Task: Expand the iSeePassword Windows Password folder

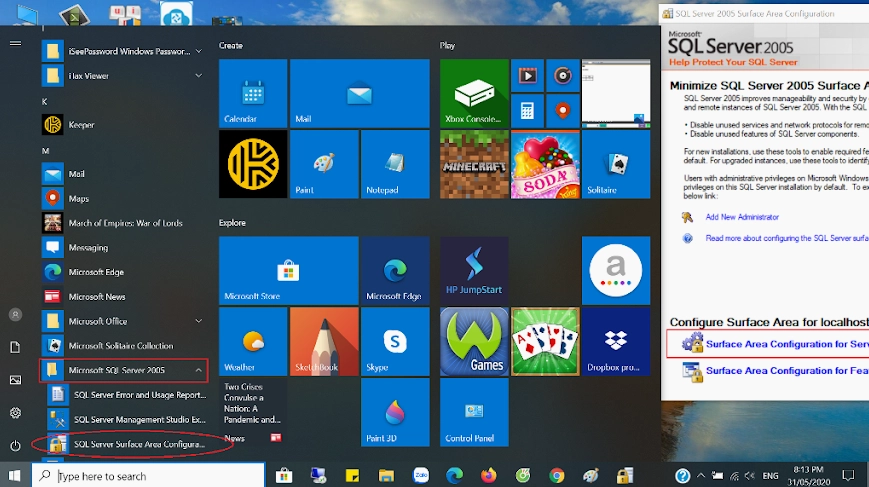Action: pos(198,51)
